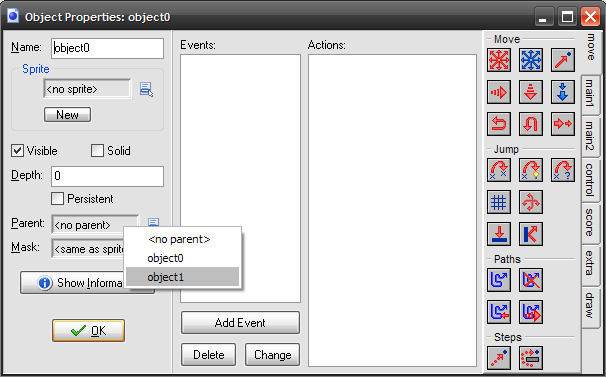This screenshot has height=377, width=606.
Task: Choose <no parent> from popup menu
Action: [182, 239]
